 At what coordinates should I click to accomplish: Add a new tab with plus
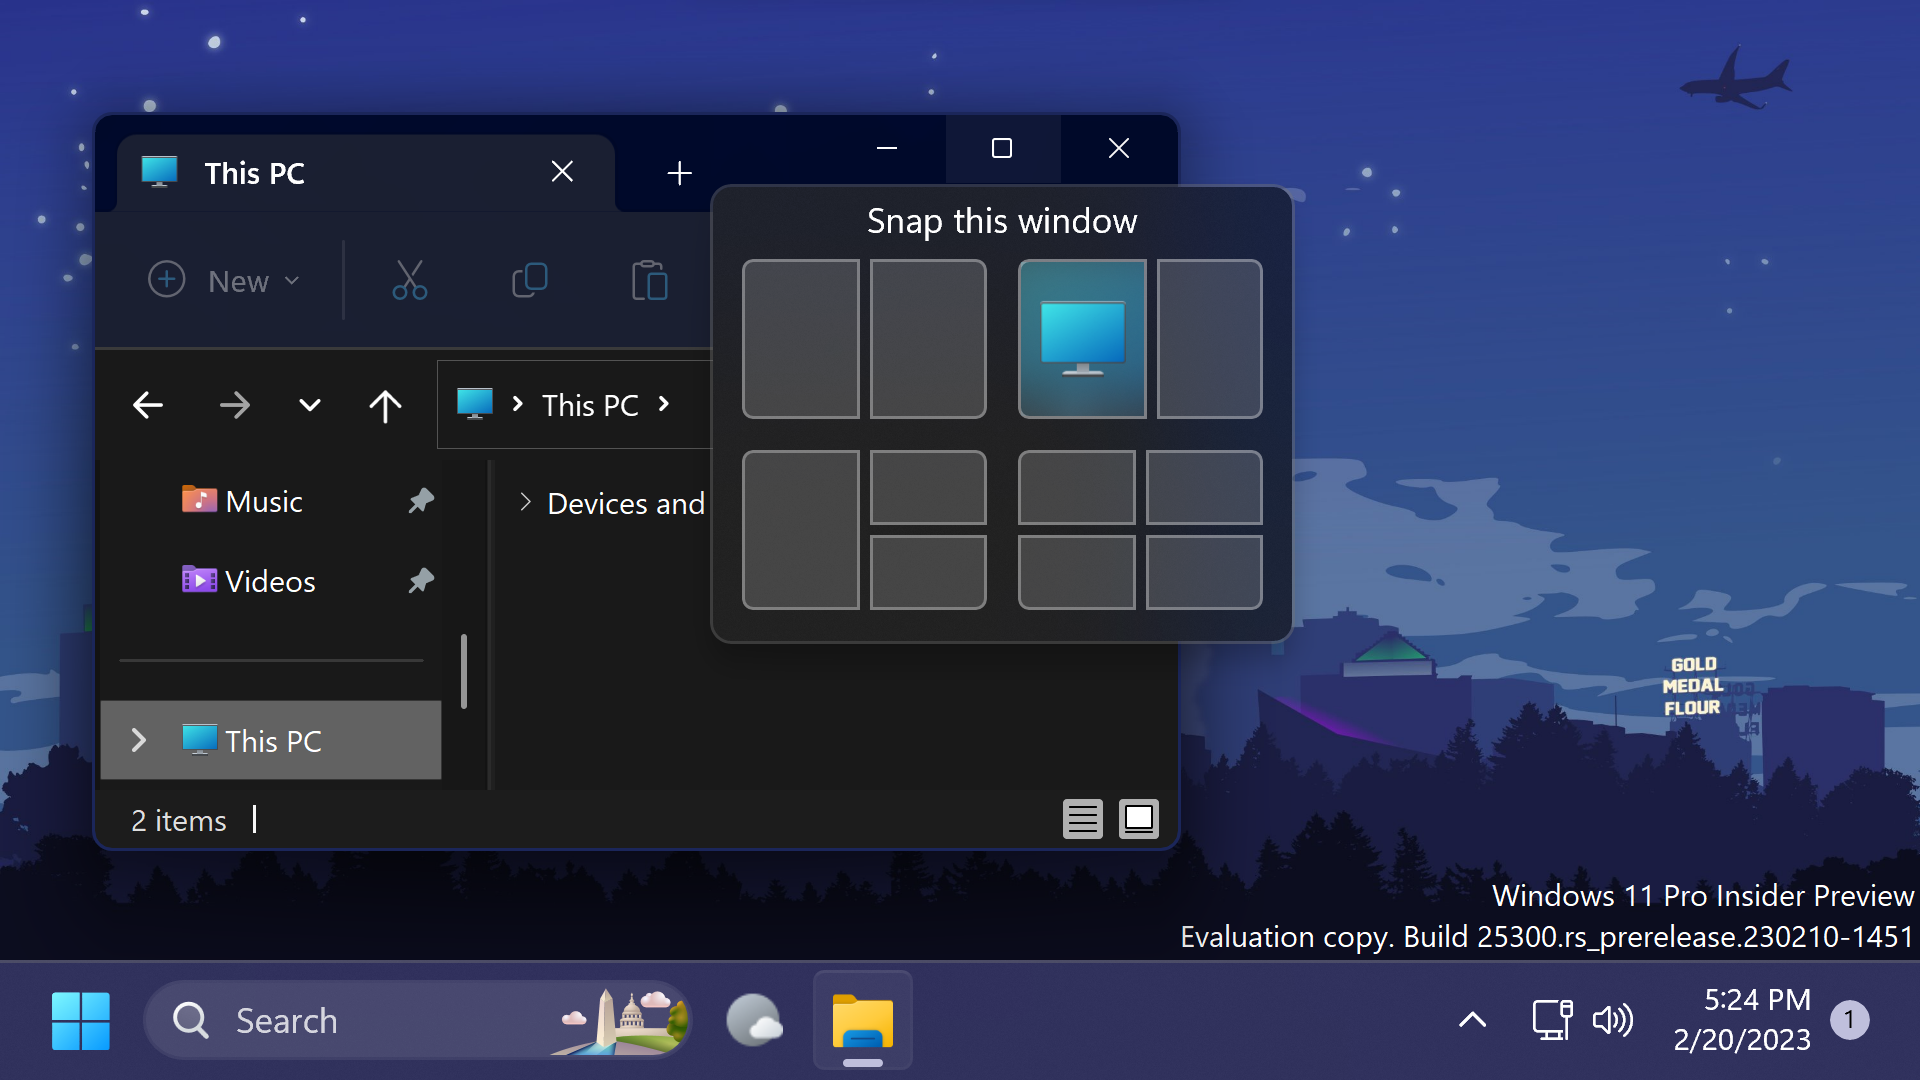pos(679,173)
